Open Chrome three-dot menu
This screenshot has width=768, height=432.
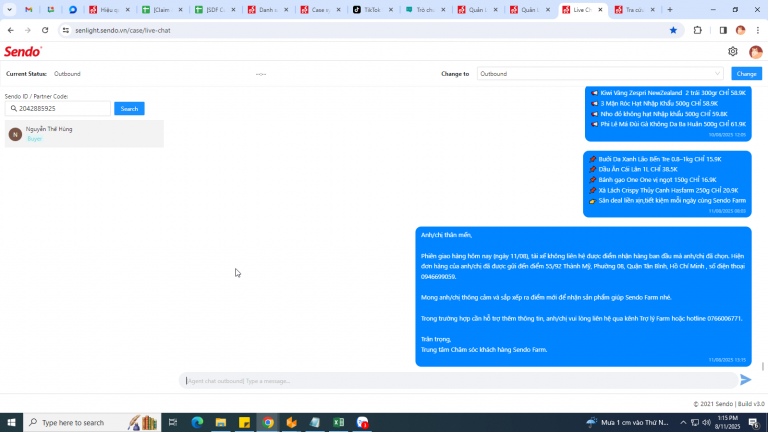(758, 30)
